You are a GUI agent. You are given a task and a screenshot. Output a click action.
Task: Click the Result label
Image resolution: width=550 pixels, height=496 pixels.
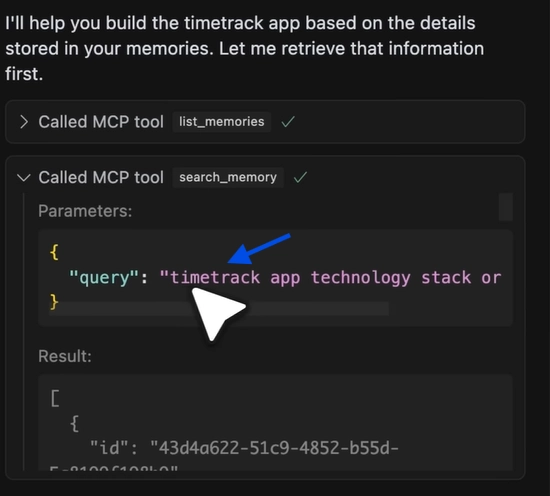coord(65,356)
